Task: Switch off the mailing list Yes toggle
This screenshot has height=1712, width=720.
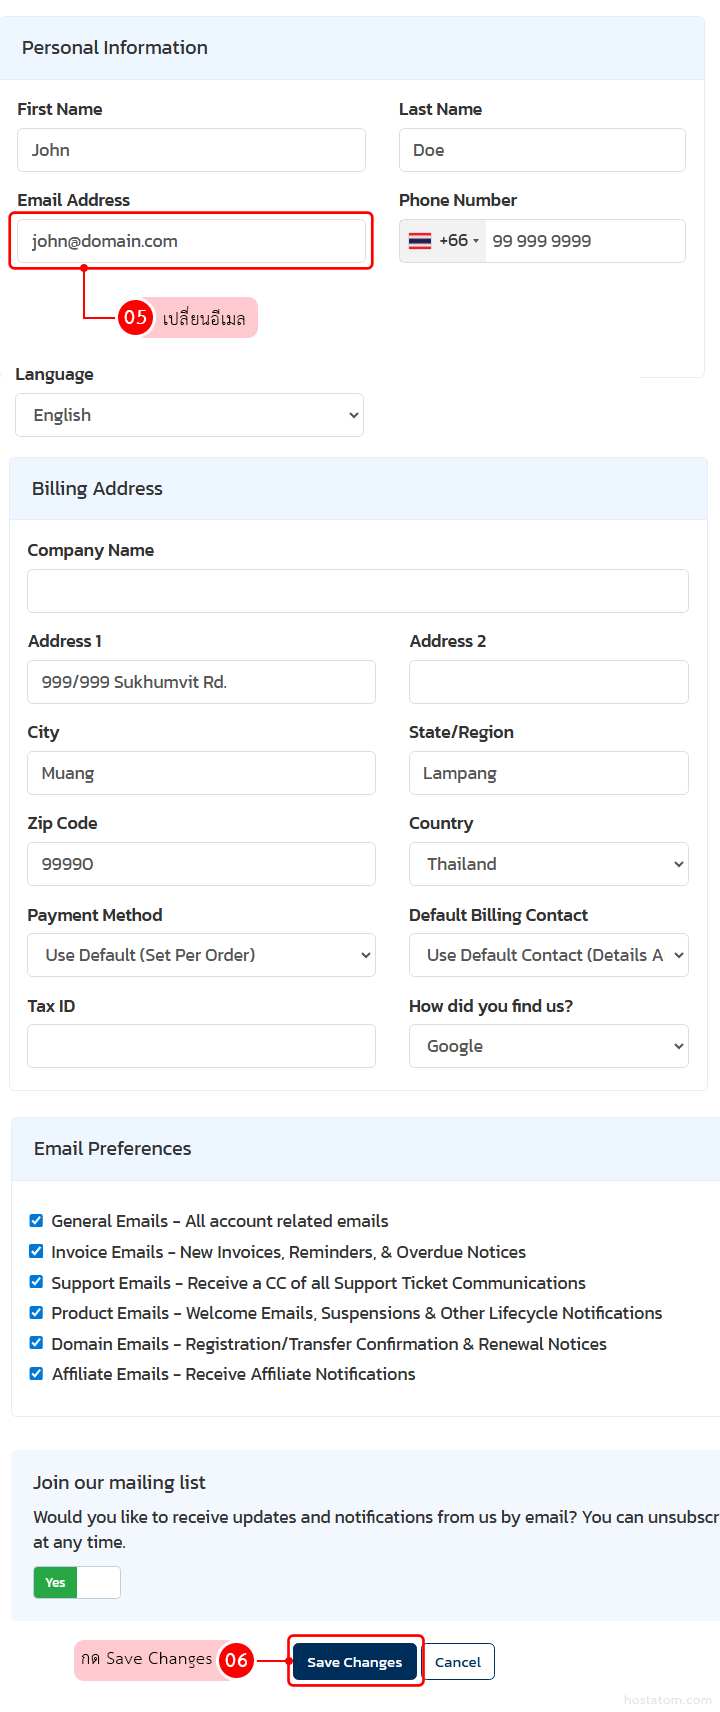Action: pos(77,1582)
